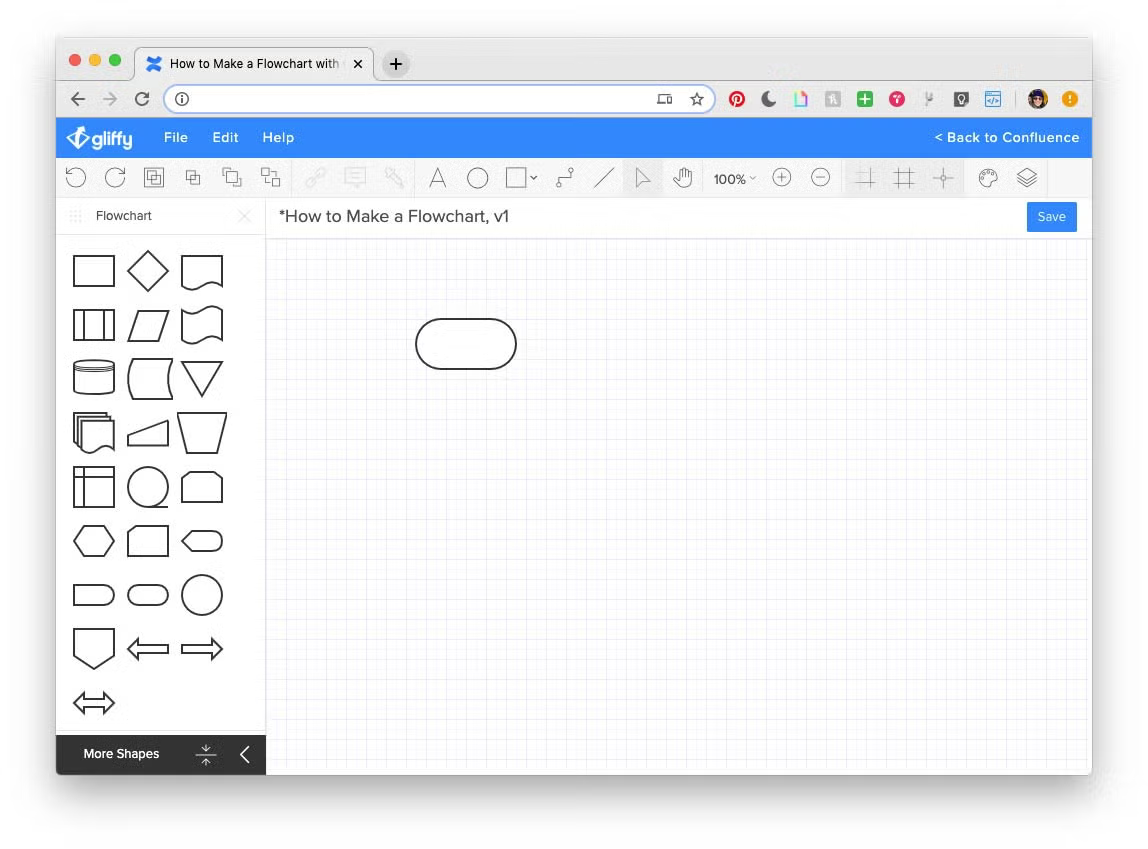Image resolution: width=1148 pixels, height=849 pixels.
Task: Select the Ellipse drawing tool
Action: click(478, 178)
